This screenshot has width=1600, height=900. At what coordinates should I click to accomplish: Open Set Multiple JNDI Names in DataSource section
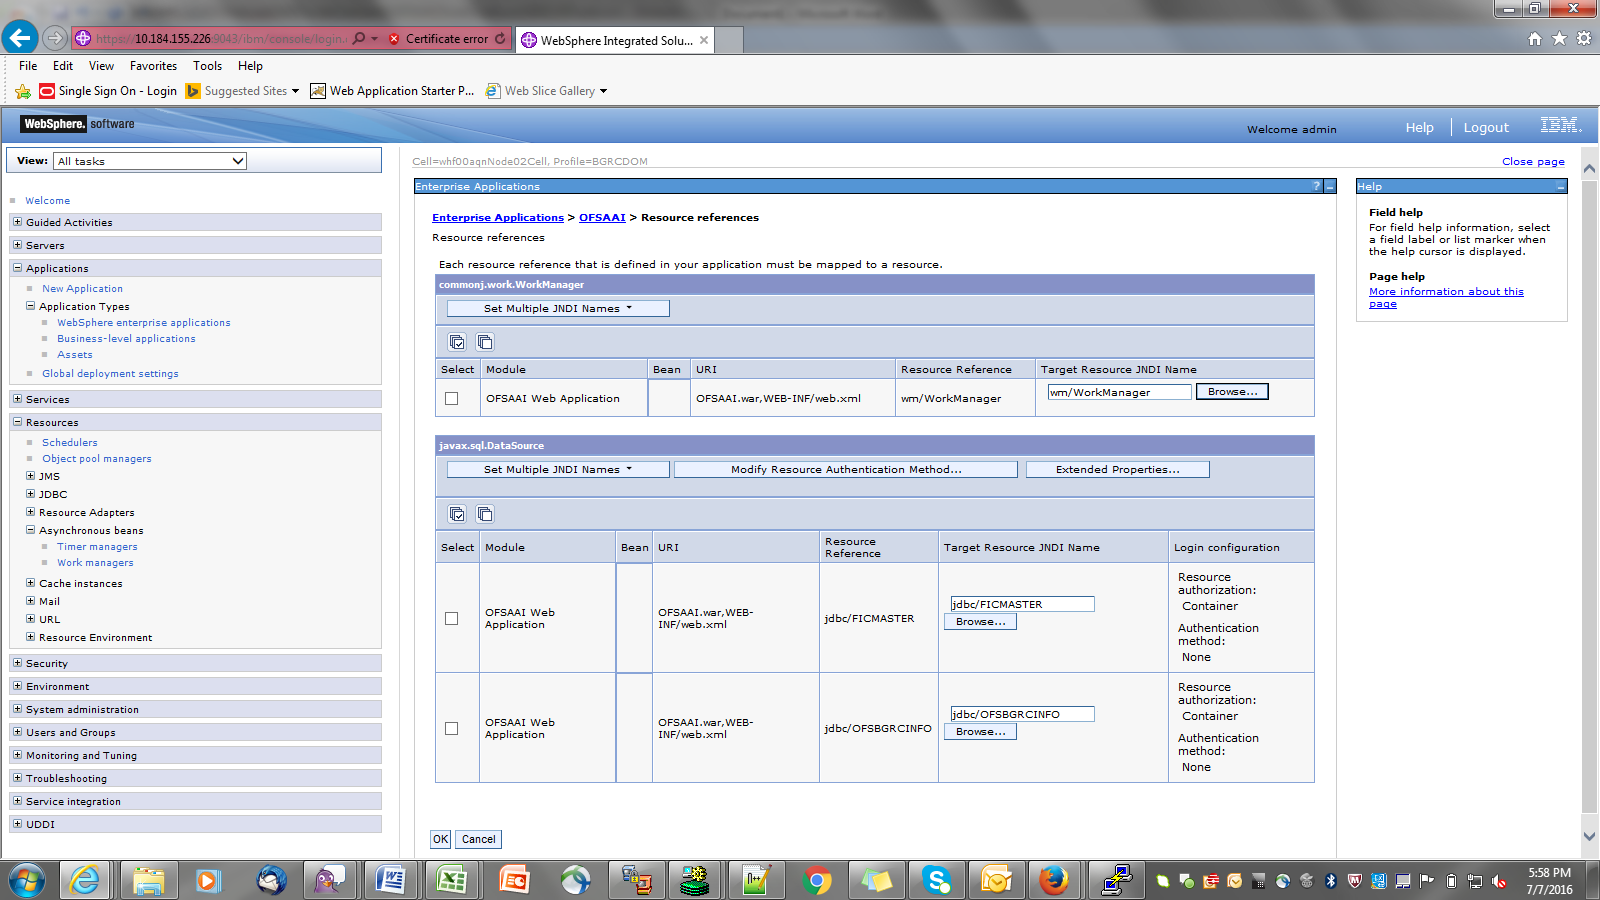558,469
